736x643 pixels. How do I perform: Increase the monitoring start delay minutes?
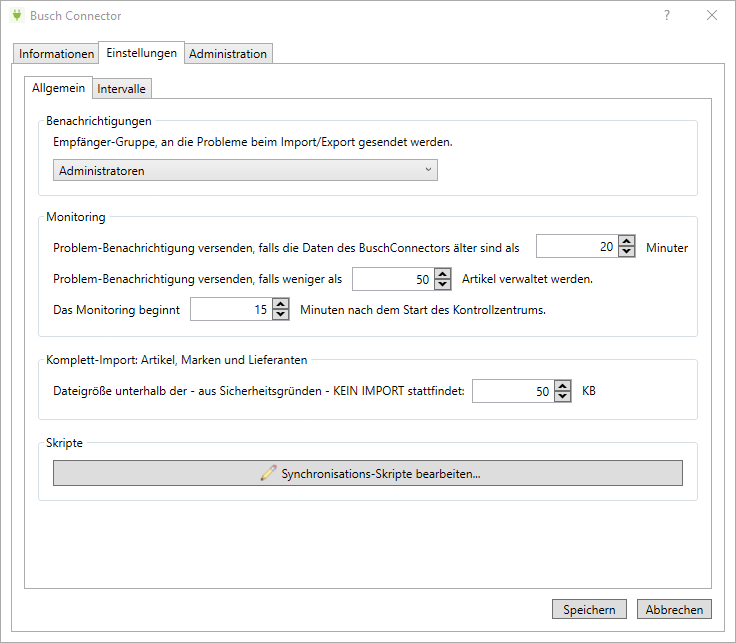(x=281, y=304)
